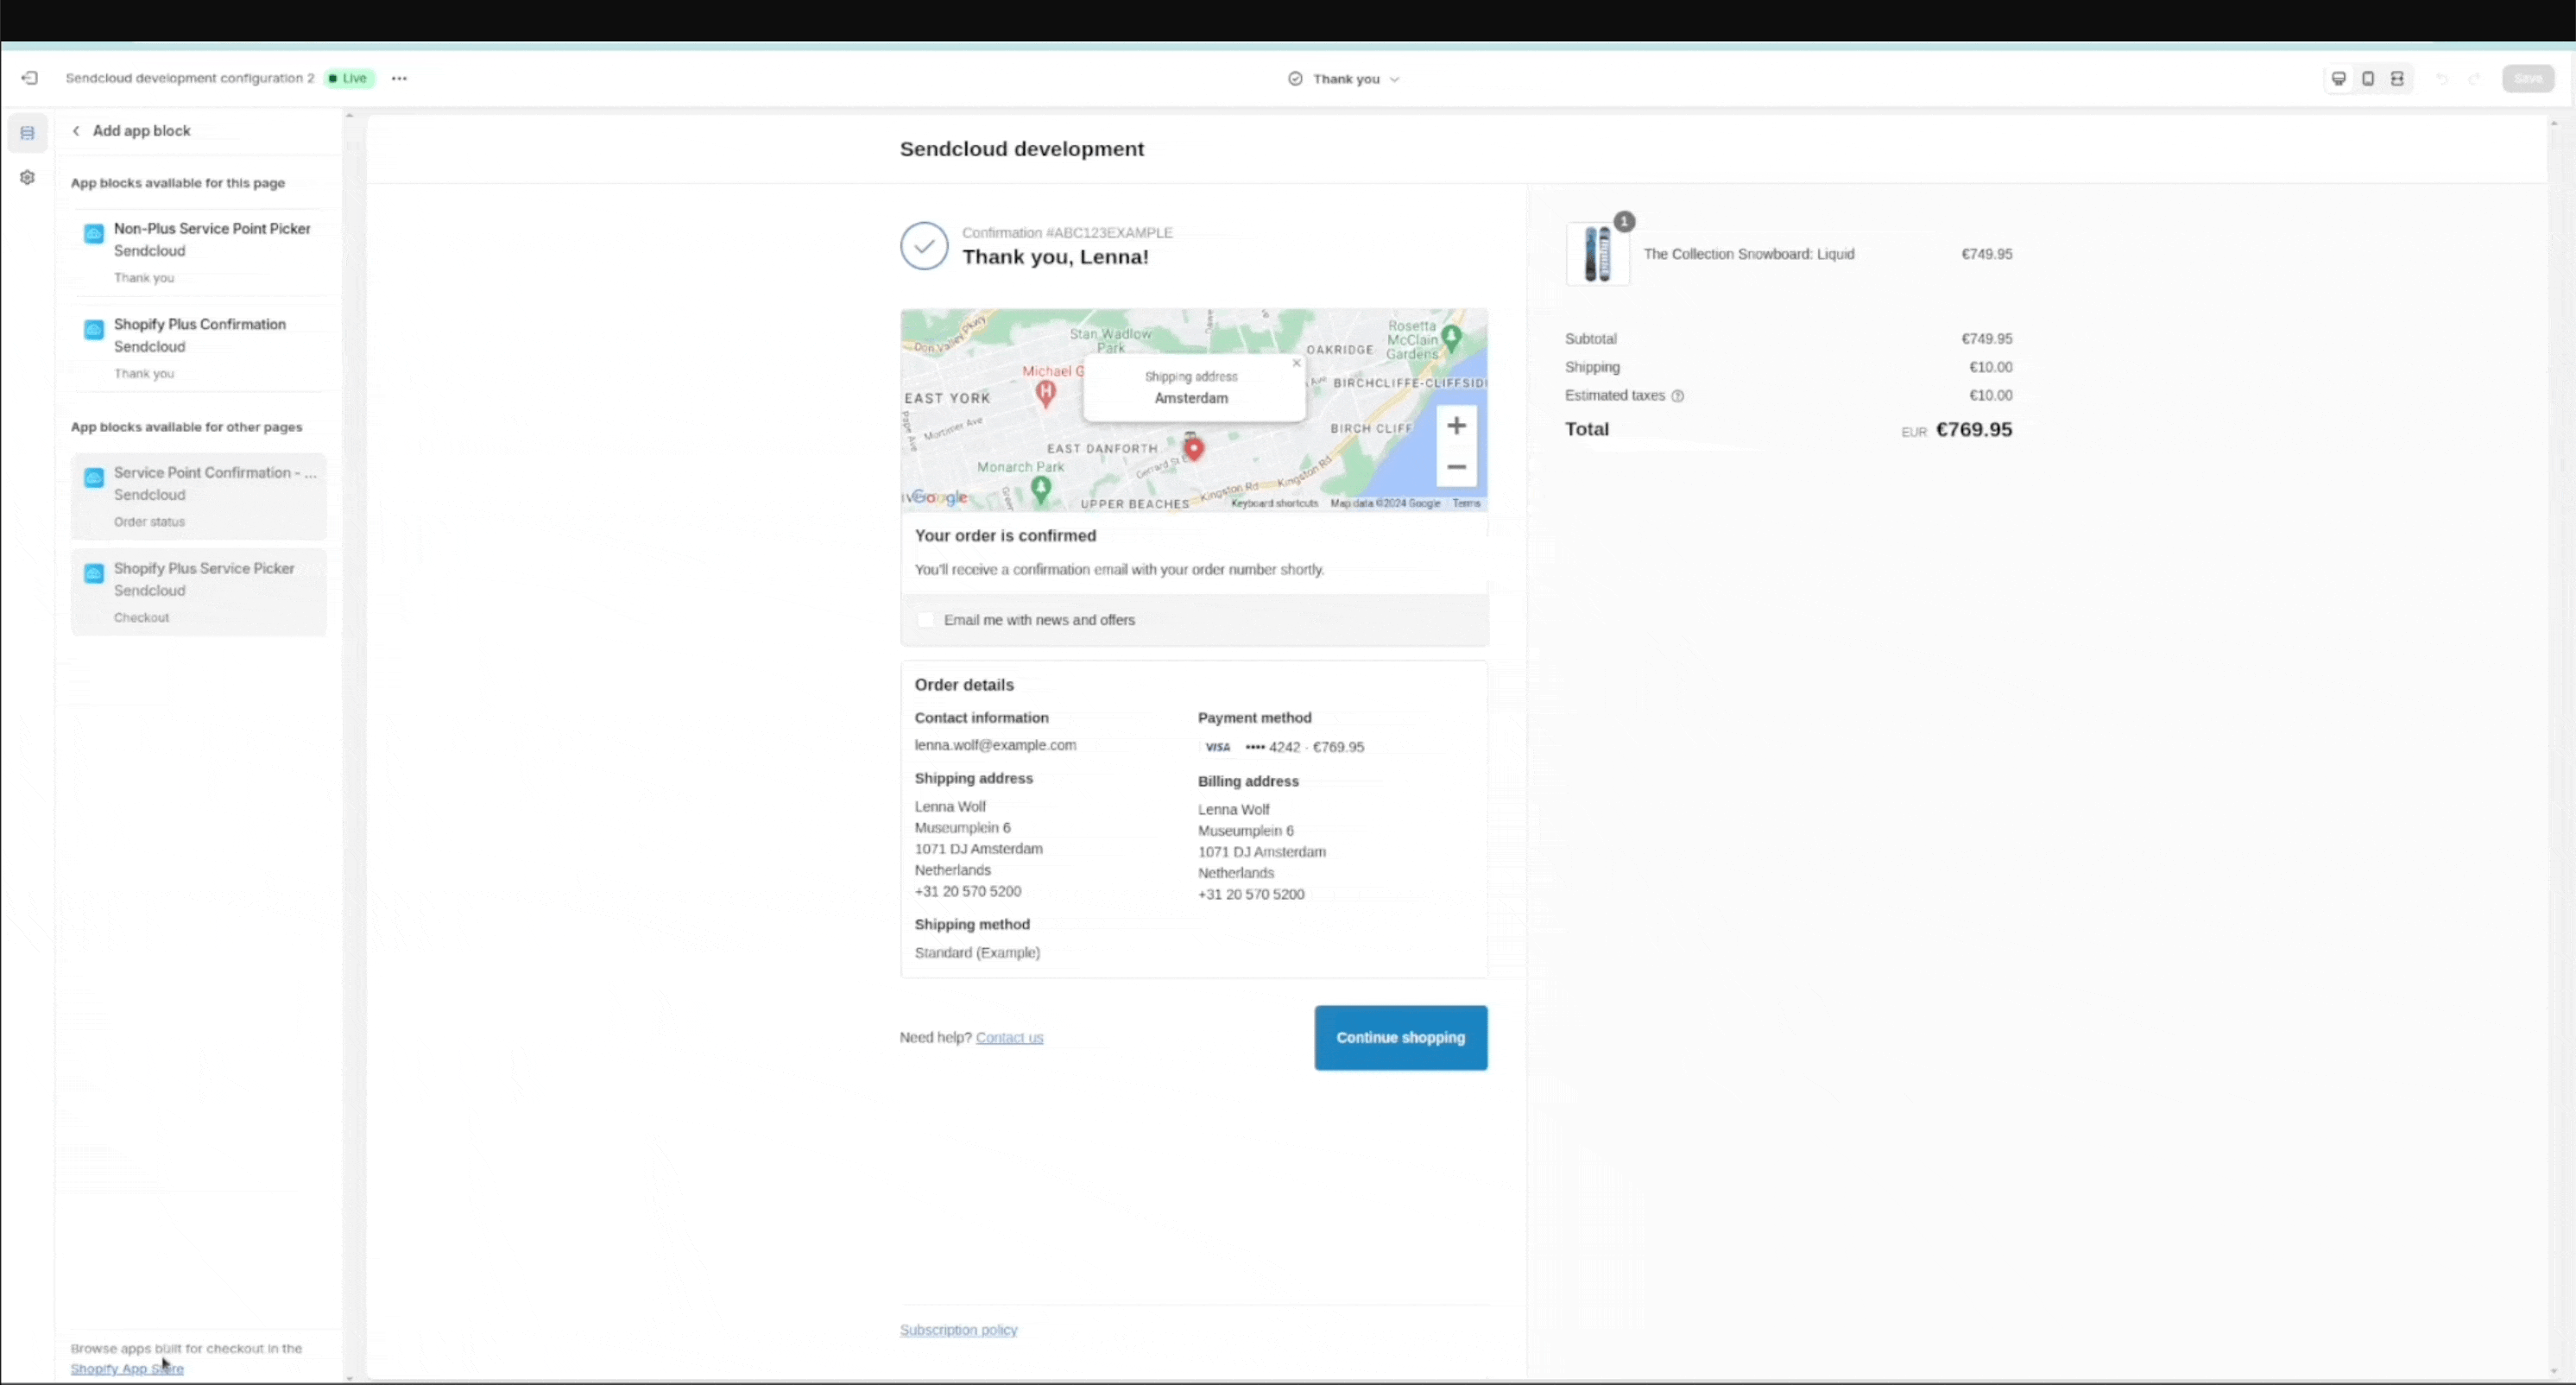Image resolution: width=2576 pixels, height=1385 pixels.
Task: Click the Live status badge
Action: click(x=348, y=78)
